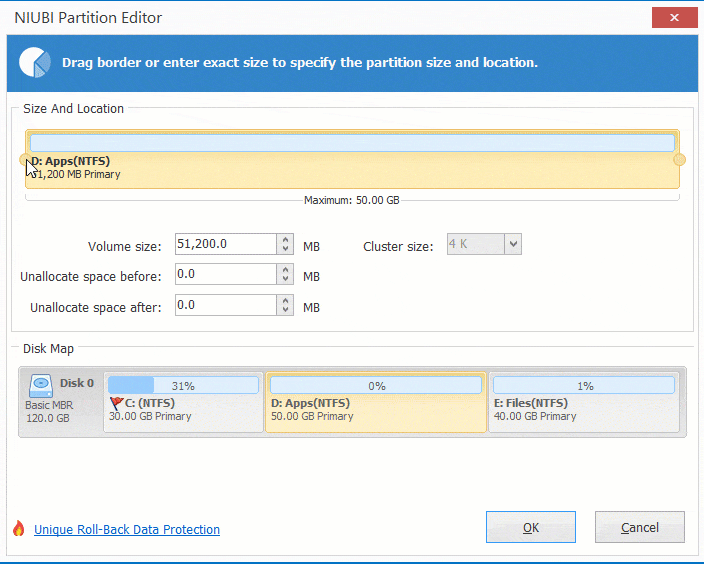Grab the left border handle of D: Apps
Image resolution: width=704 pixels, height=564 pixels.
coord(25,159)
